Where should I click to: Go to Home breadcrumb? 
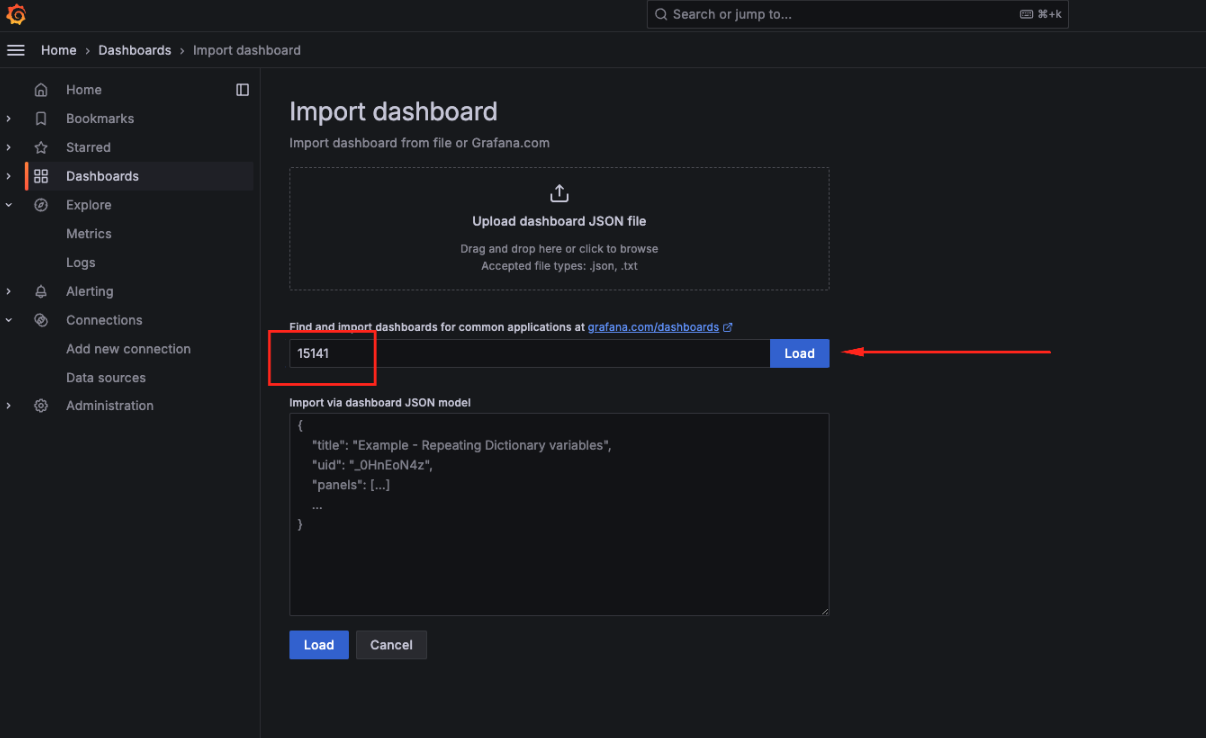coord(58,50)
